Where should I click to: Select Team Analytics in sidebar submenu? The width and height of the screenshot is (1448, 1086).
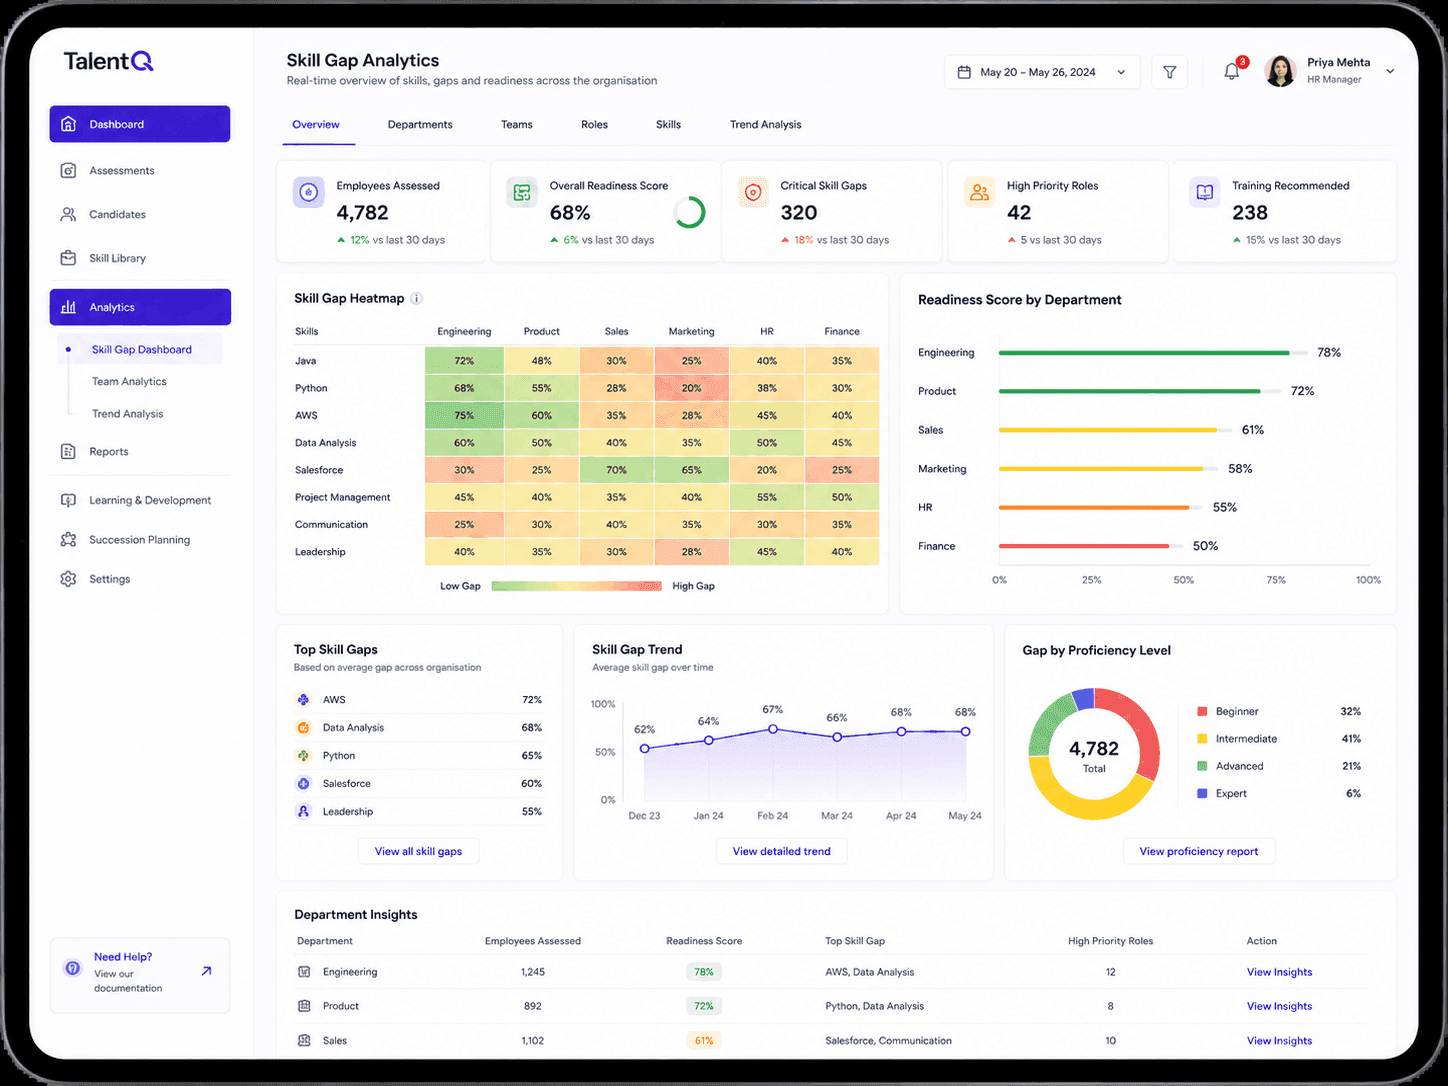click(x=129, y=382)
